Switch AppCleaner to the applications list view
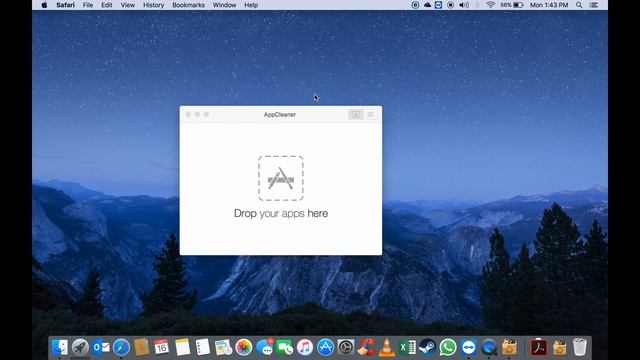Screen dimensions: 640x360 [370, 115]
